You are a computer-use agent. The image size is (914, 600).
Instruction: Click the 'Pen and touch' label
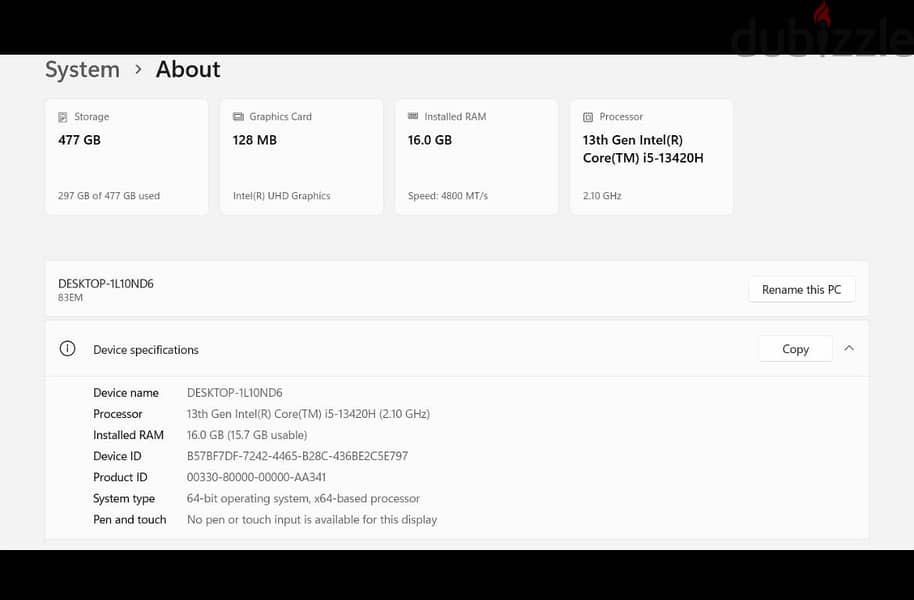129,520
